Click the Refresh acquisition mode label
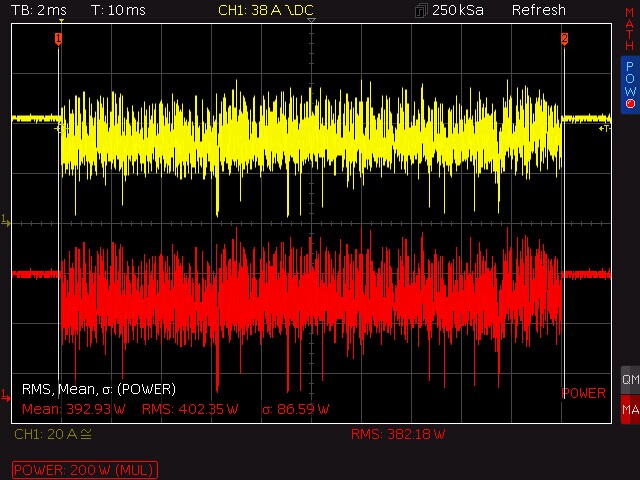This screenshot has height=480, width=640. [538, 10]
